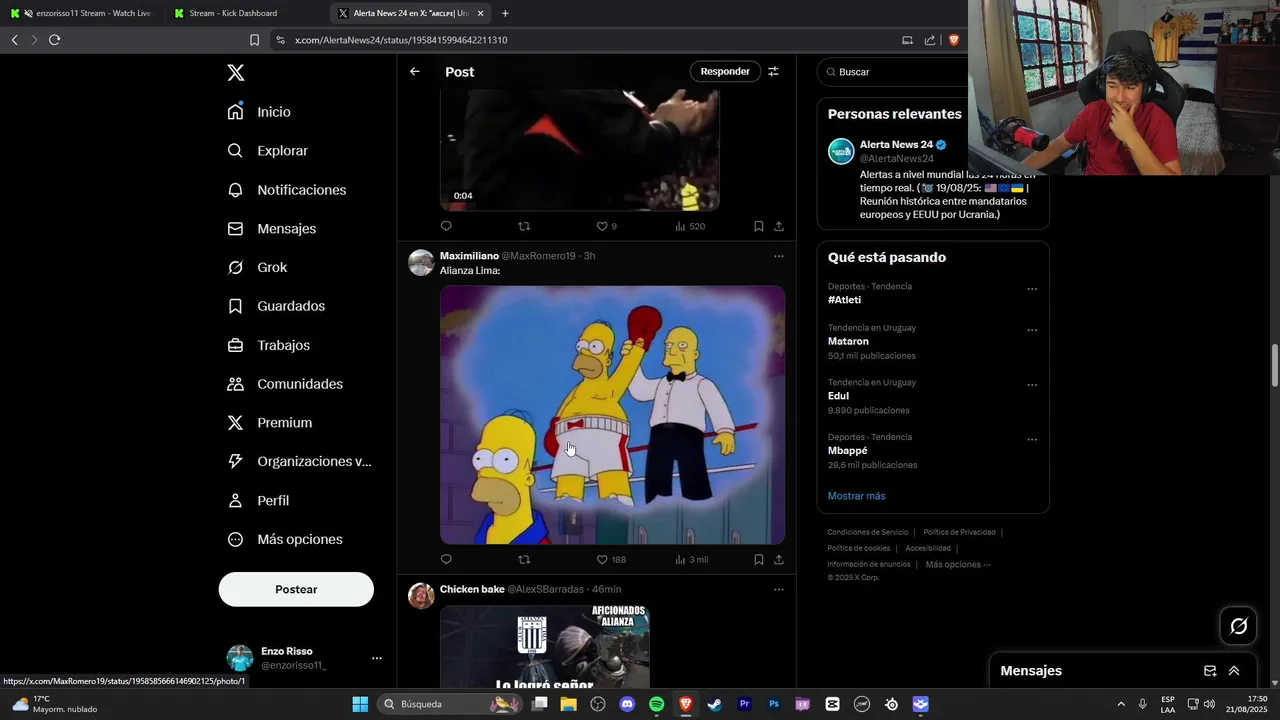View stats of post with 3 mil views

691,560
